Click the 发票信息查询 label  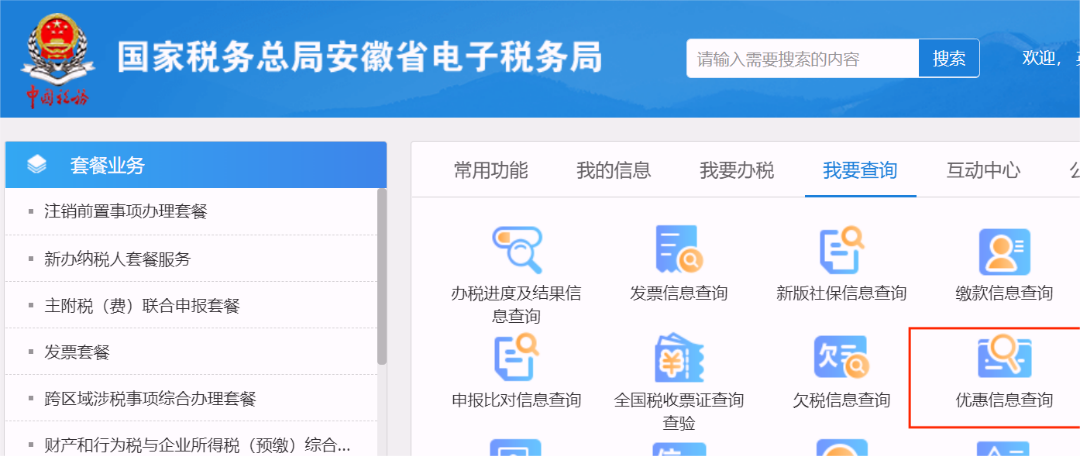[678, 293]
